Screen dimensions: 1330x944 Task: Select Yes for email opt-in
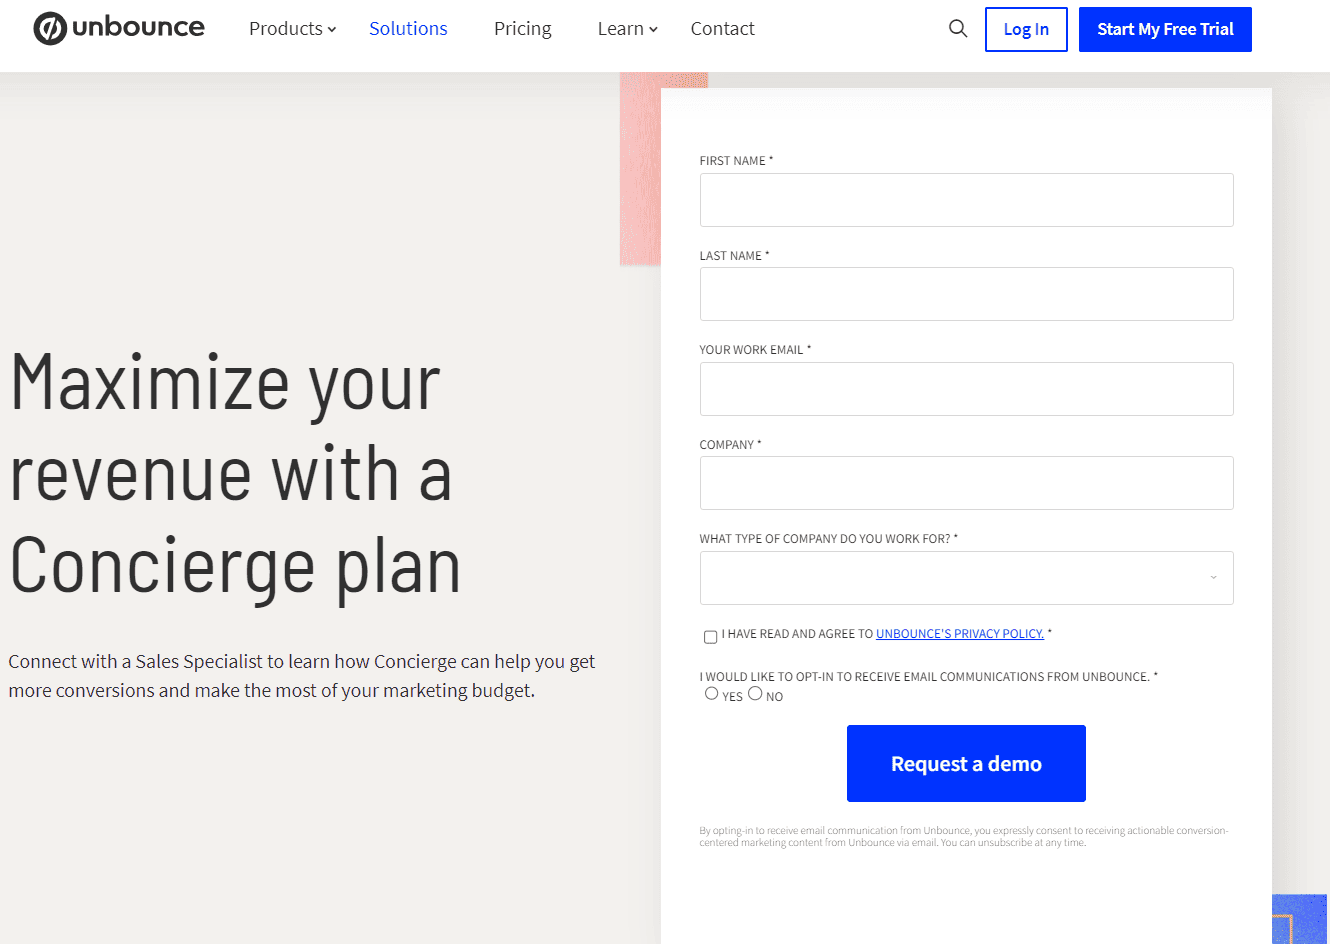tap(712, 693)
